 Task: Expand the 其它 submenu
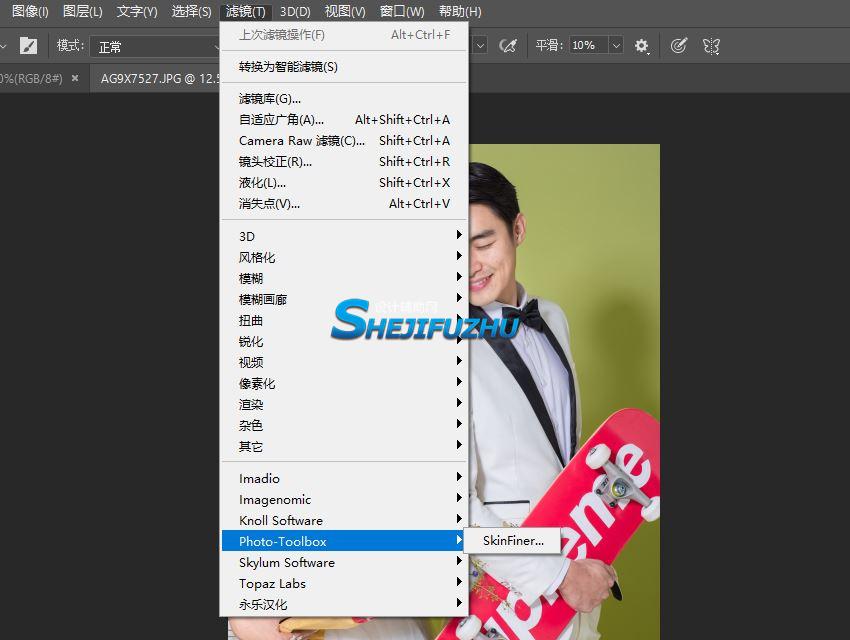click(344, 447)
